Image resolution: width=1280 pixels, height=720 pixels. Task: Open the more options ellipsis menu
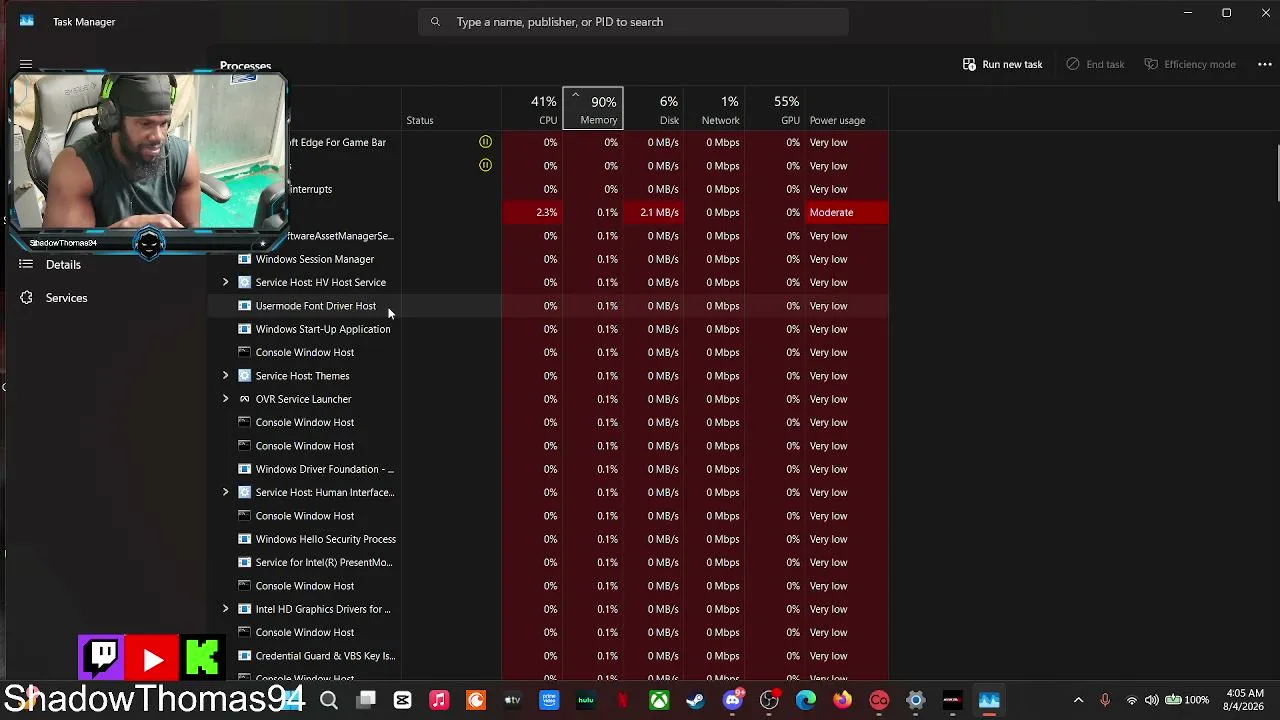click(1264, 64)
